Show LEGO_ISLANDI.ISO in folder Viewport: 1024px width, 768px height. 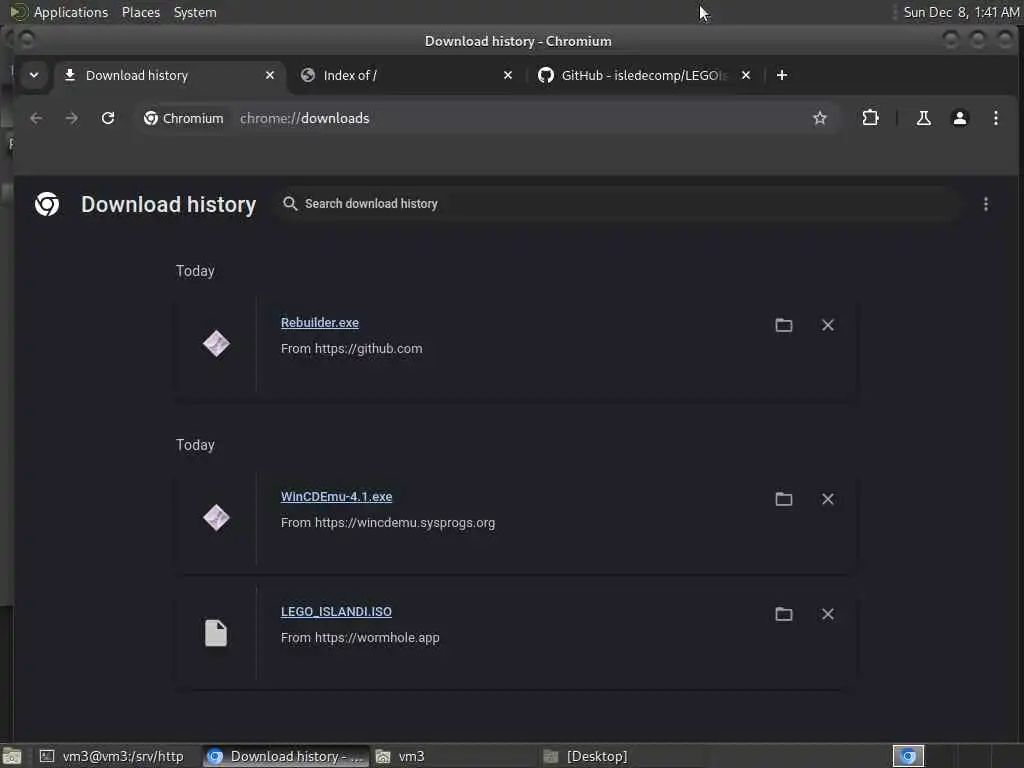tap(784, 615)
